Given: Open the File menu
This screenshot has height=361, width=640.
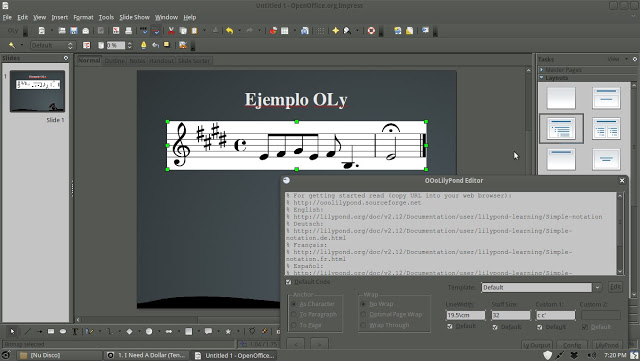Looking at the screenshot, I should click(x=7, y=17).
